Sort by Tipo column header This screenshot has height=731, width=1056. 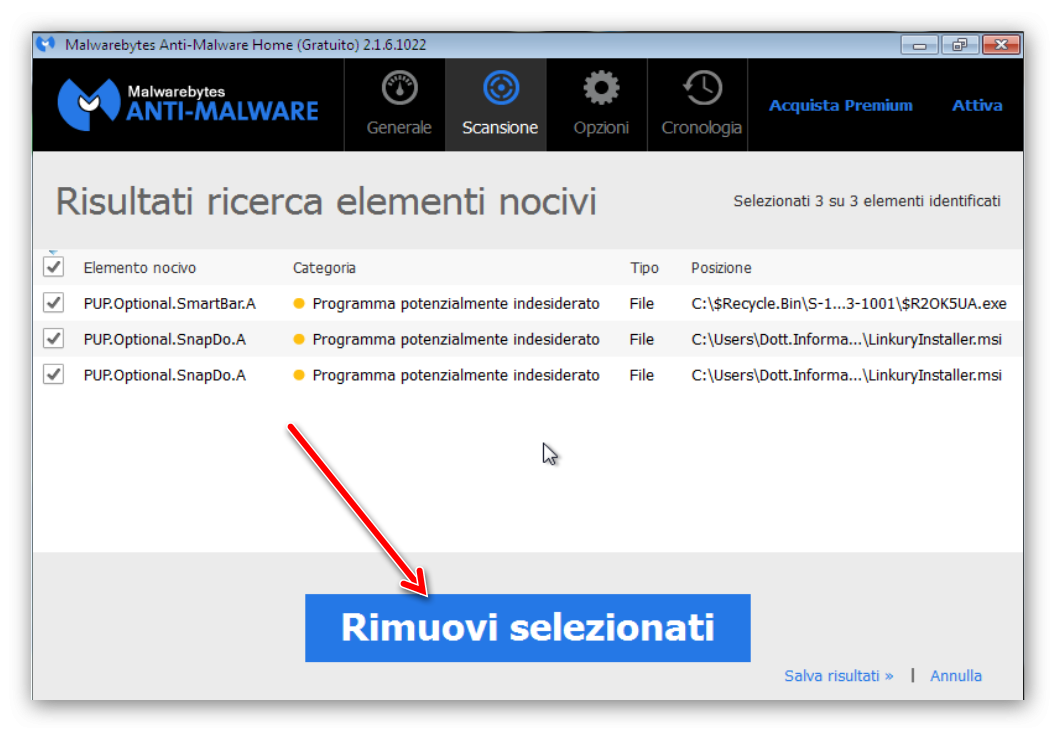pos(644,268)
